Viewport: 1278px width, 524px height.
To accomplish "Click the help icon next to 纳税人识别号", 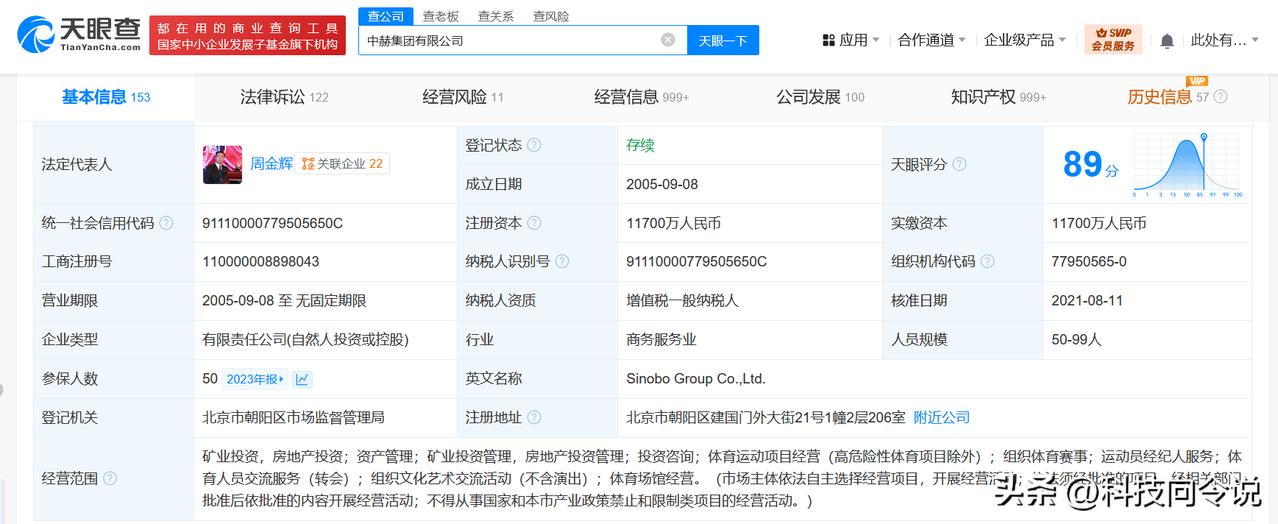I will point(562,261).
